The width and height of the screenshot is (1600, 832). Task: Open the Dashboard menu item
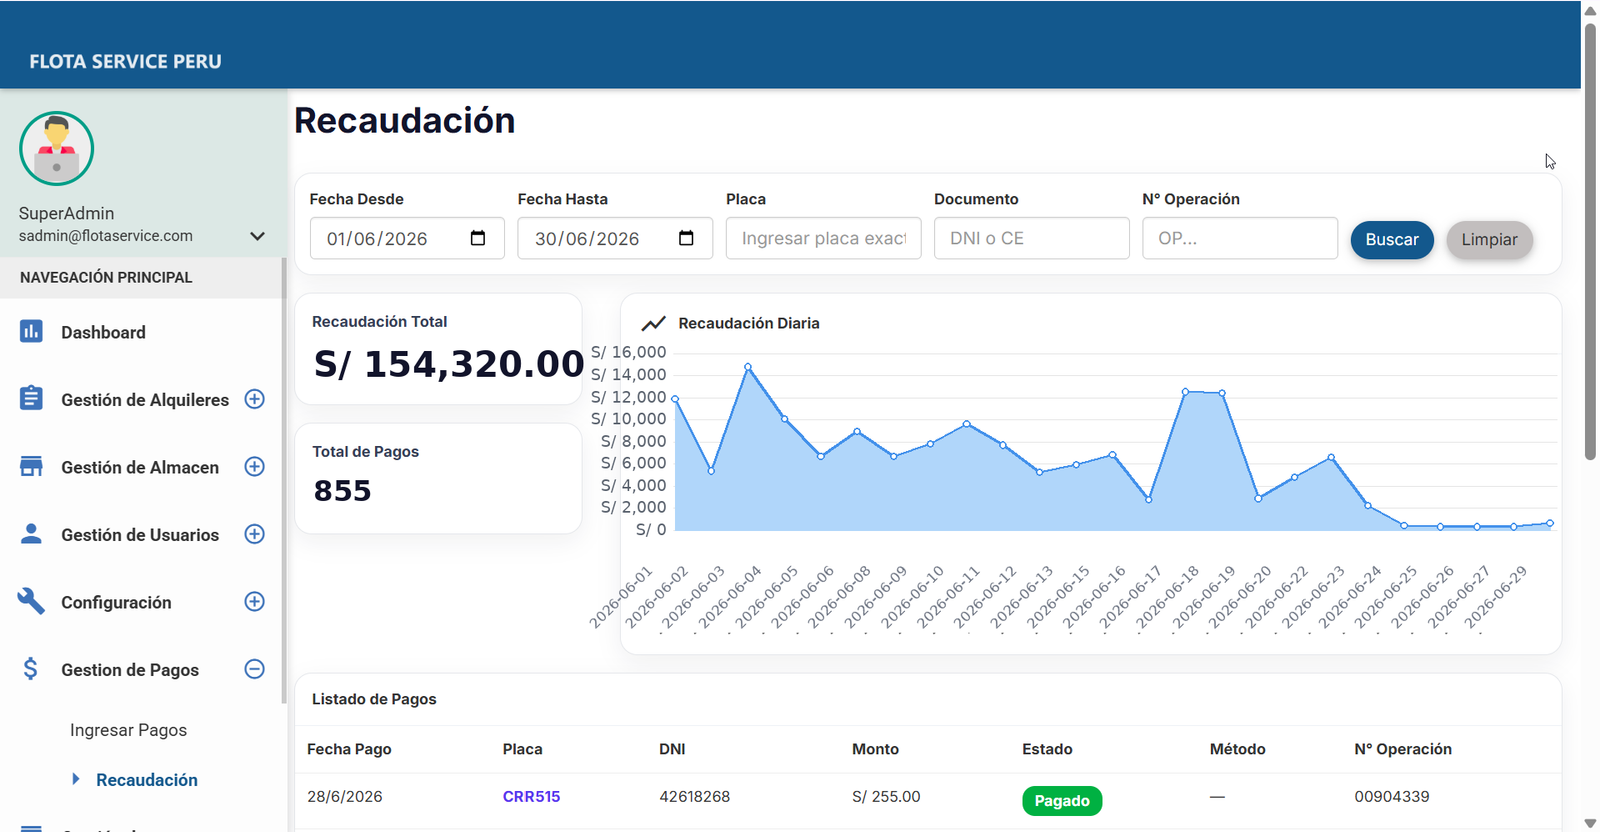[x=103, y=332]
